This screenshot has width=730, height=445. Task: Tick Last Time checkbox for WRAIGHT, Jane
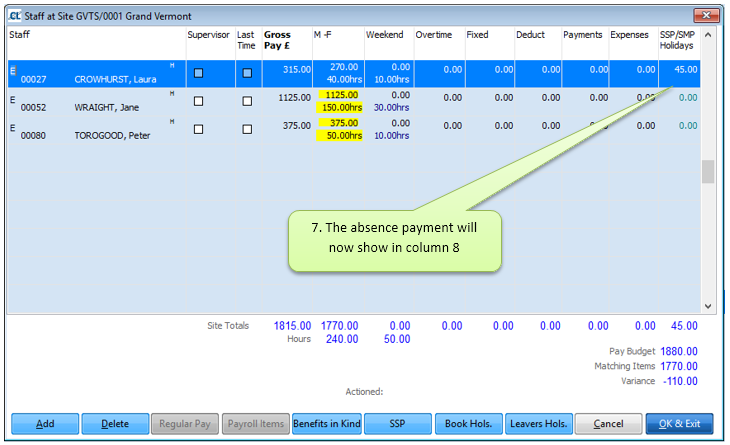click(247, 101)
